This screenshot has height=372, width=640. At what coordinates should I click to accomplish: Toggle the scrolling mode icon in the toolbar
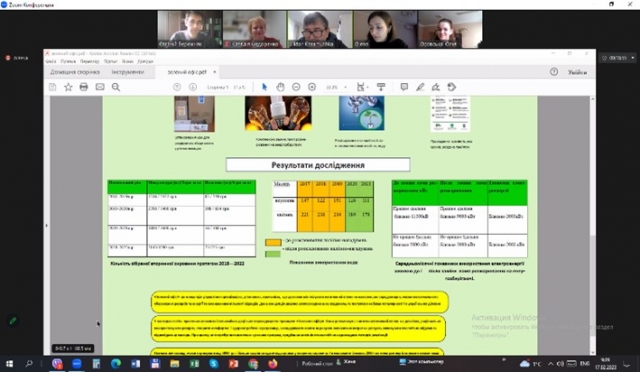point(381,87)
